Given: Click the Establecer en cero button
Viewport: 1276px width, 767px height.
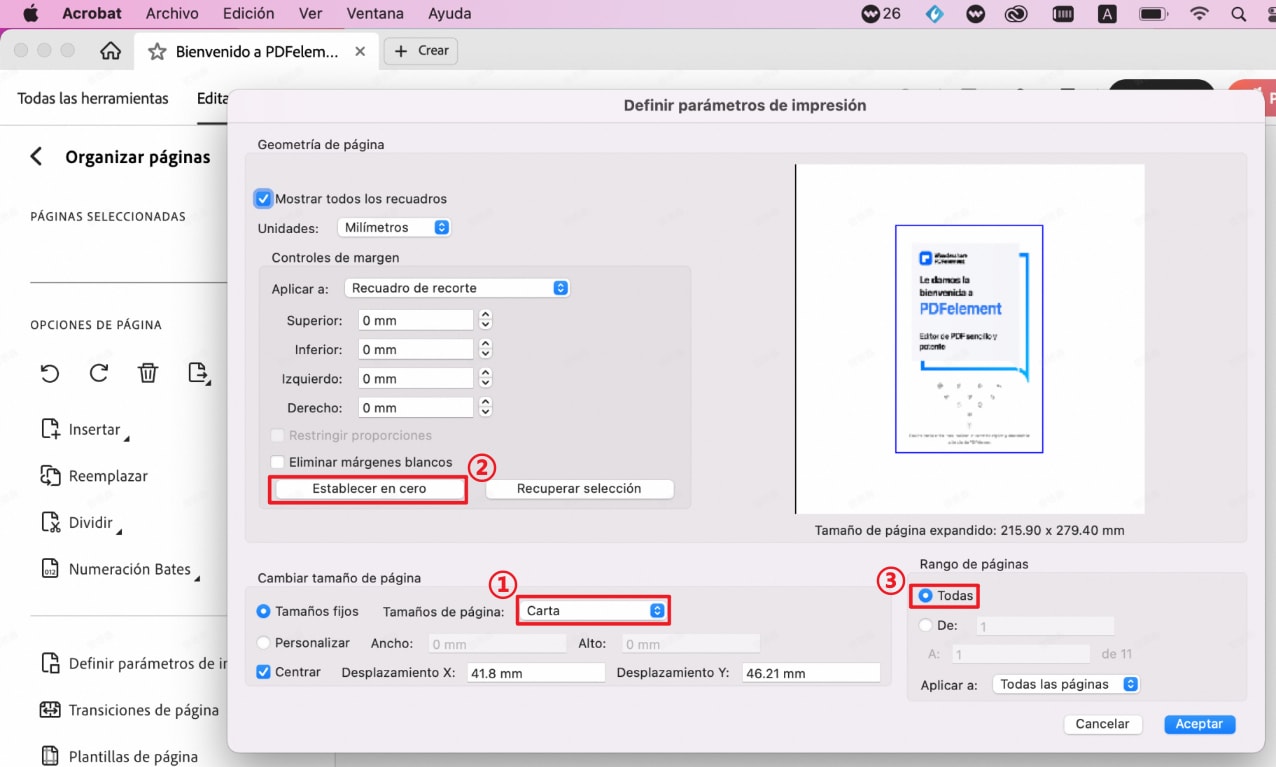Looking at the screenshot, I should (x=367, y=489).
